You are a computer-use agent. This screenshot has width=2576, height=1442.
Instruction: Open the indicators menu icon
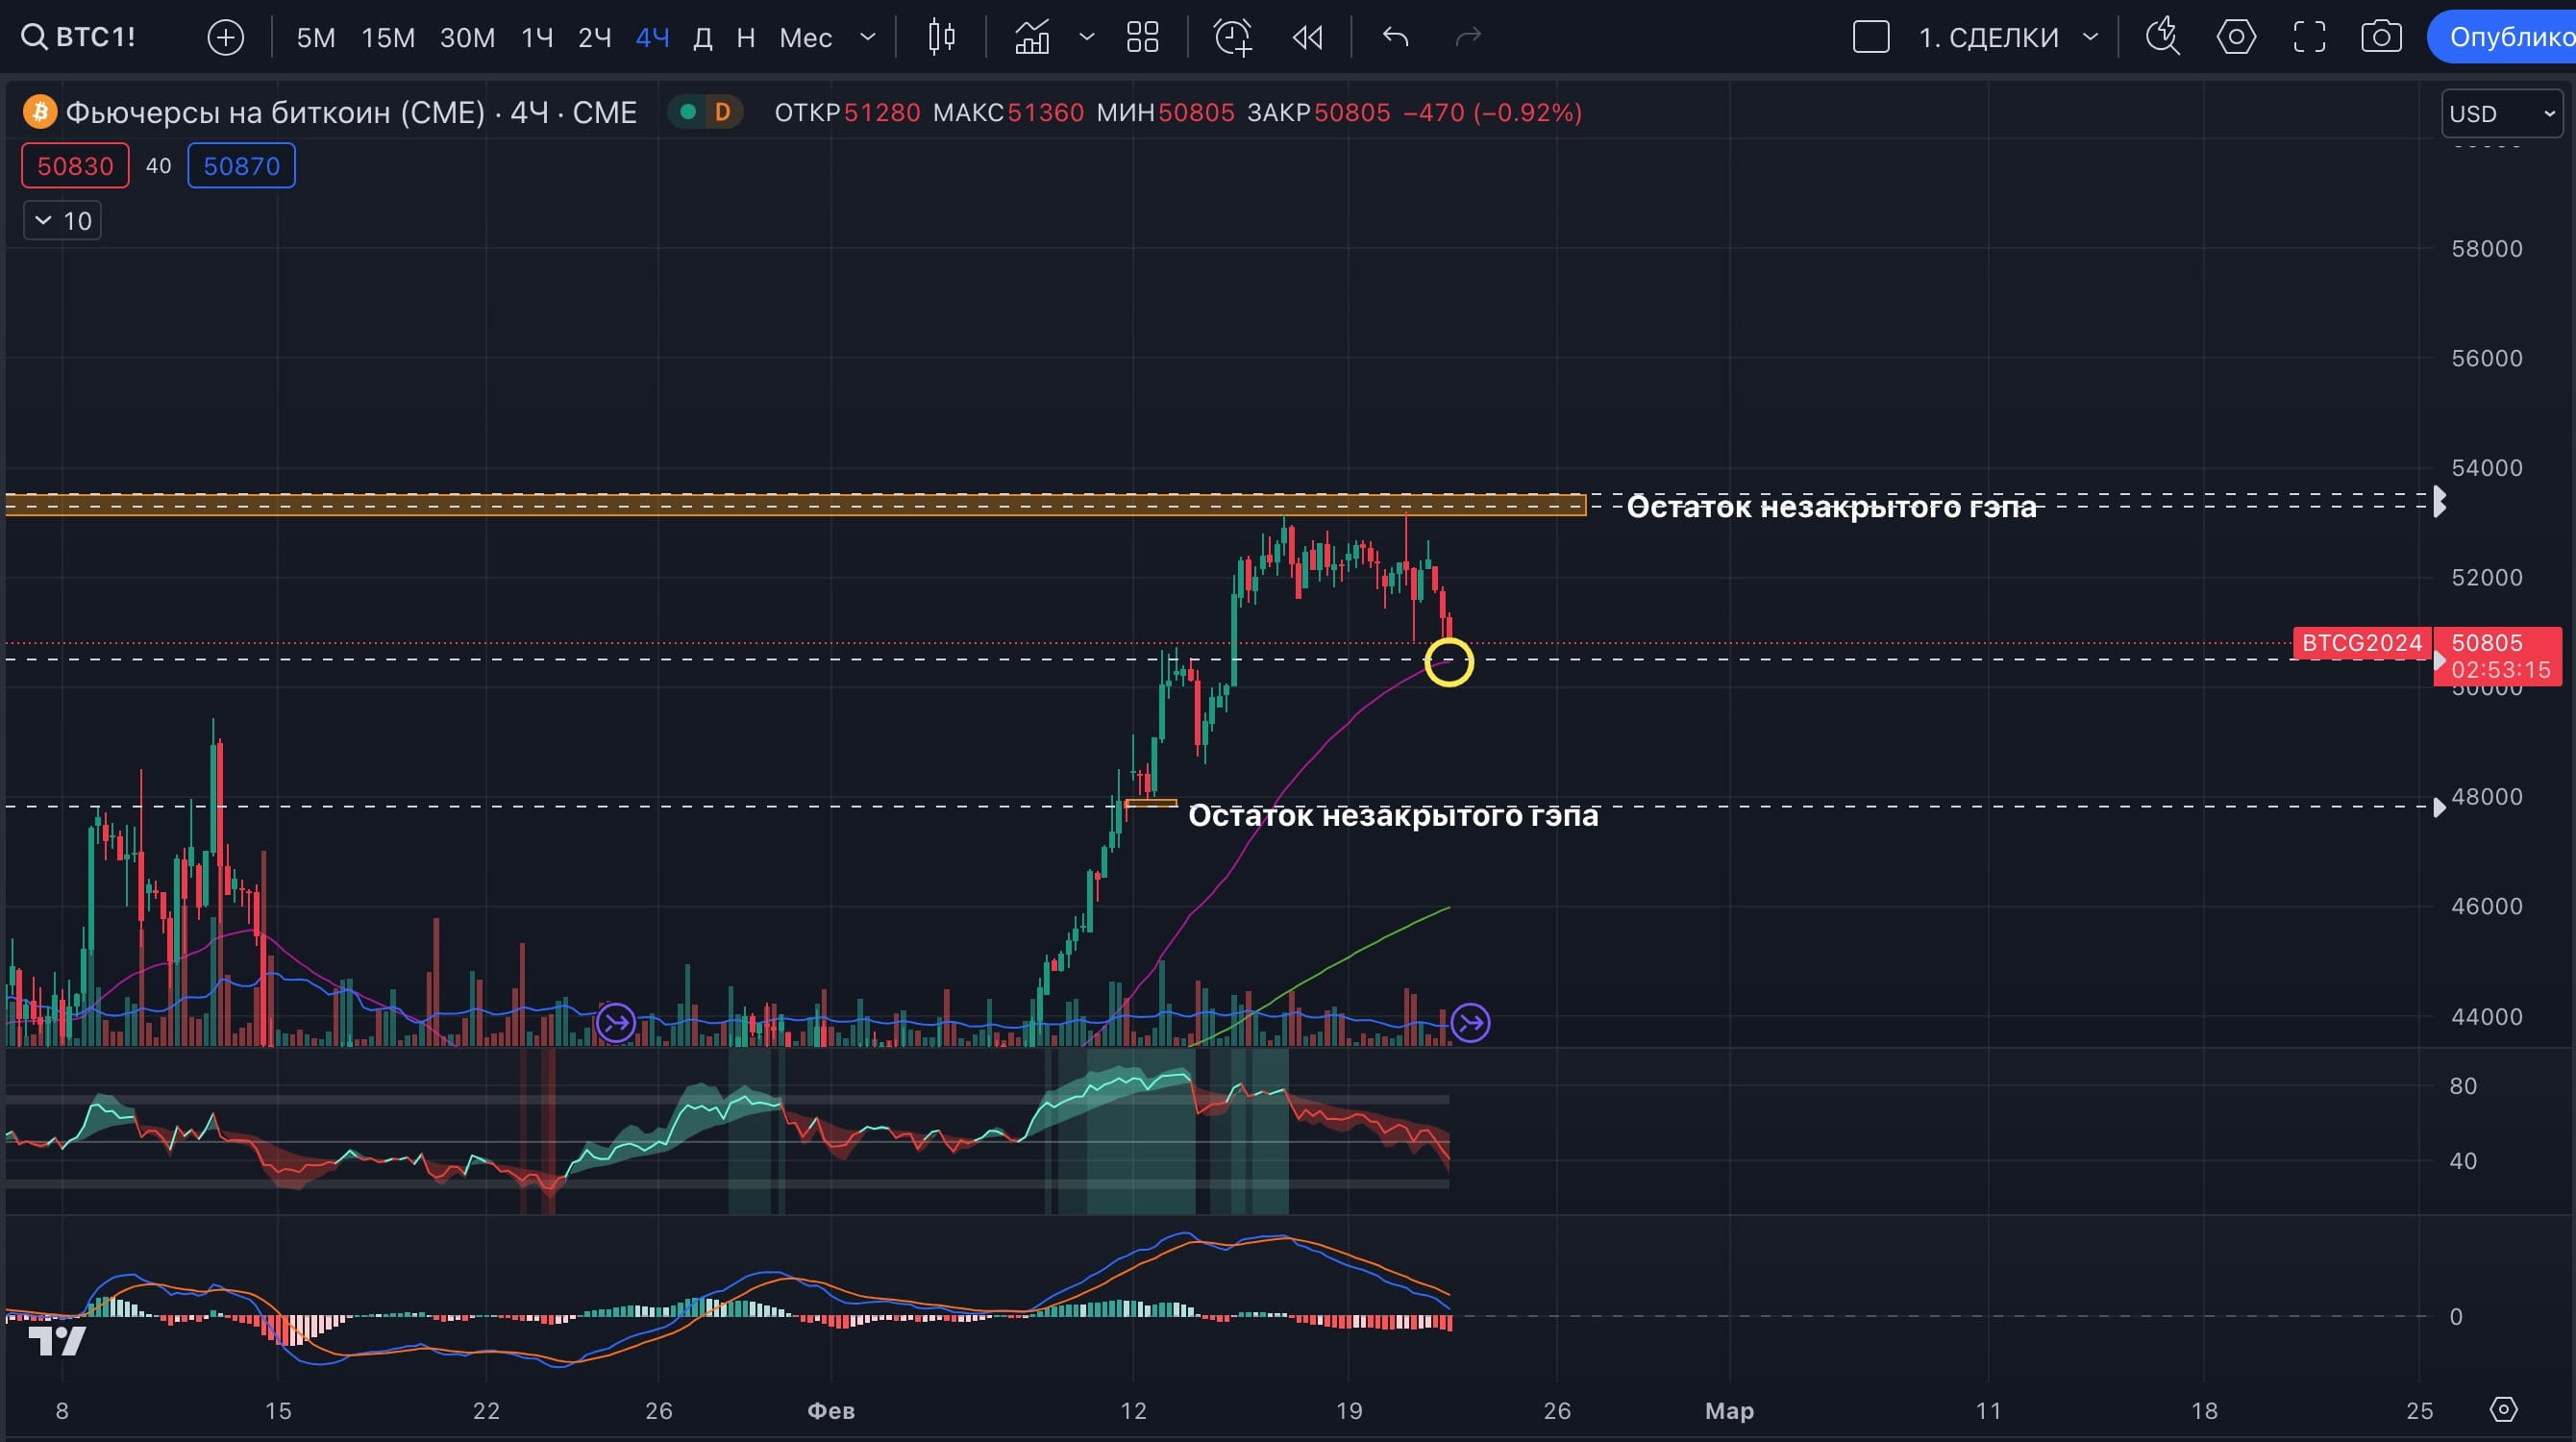(x=1032, y=38)
